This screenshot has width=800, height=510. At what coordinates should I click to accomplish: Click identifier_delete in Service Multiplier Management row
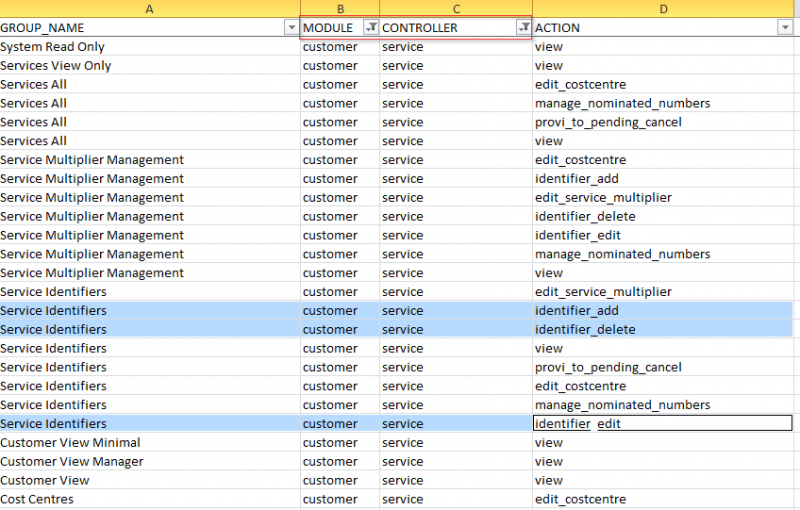[x=663, y=216]
